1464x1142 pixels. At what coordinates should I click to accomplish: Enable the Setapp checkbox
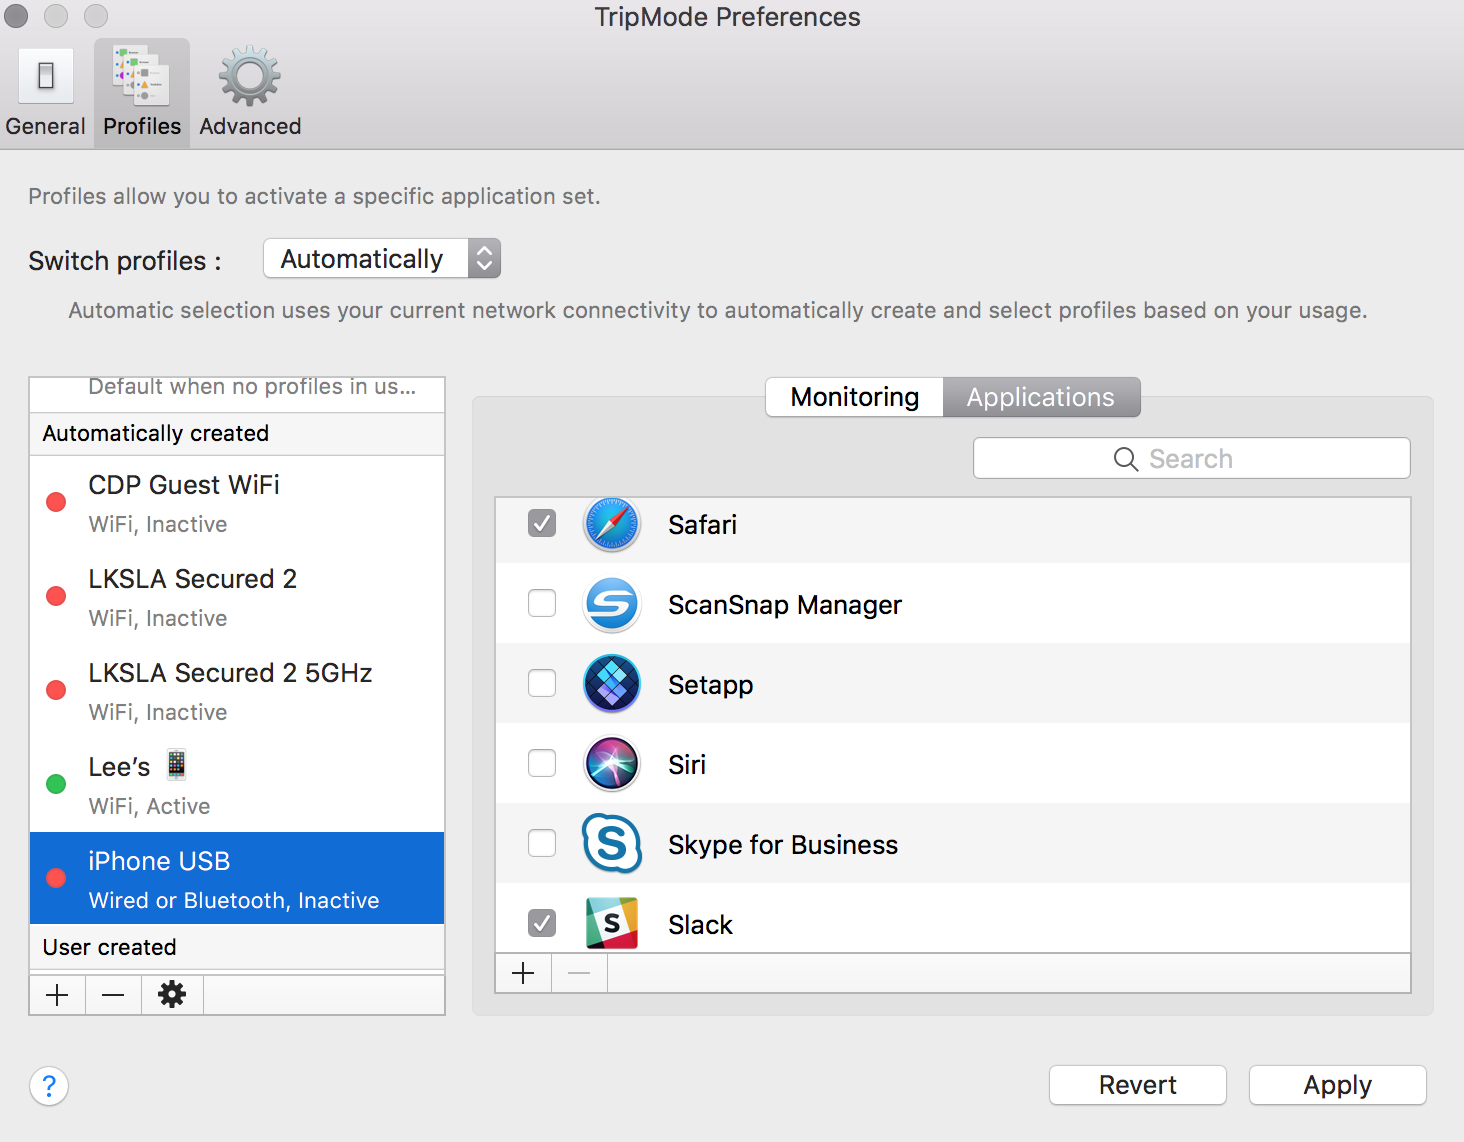[542, 683]
